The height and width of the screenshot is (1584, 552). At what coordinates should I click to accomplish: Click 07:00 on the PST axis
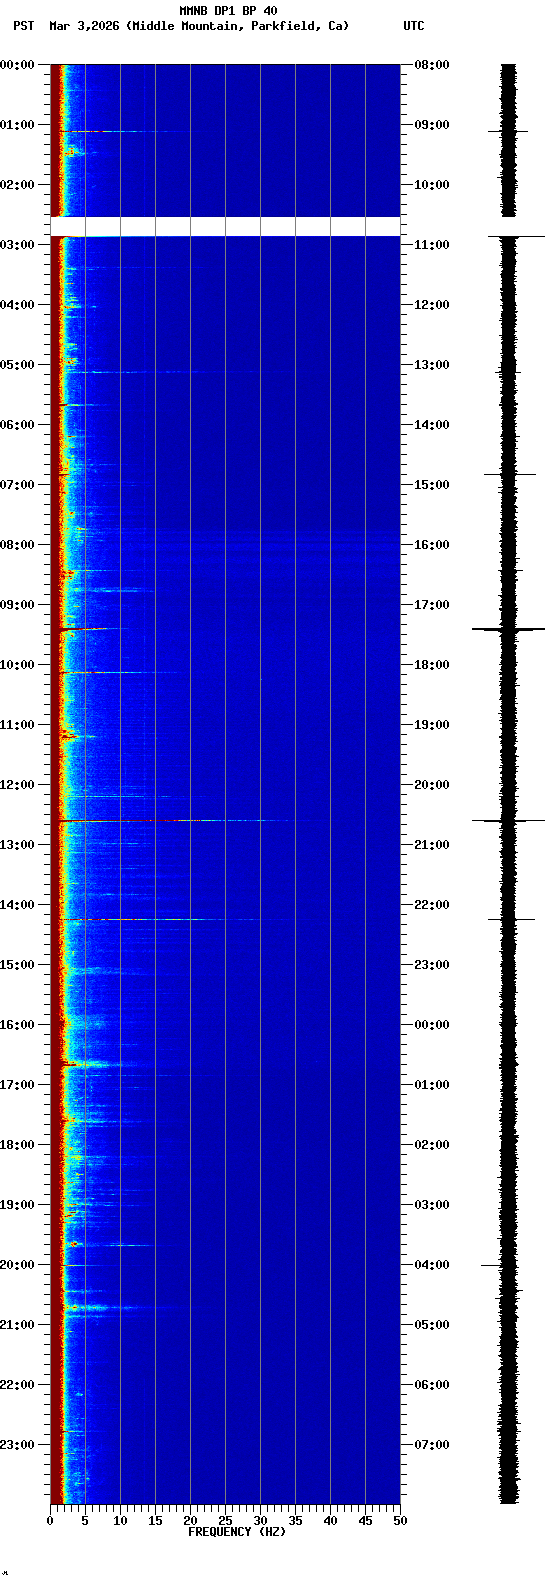point(17,485)
